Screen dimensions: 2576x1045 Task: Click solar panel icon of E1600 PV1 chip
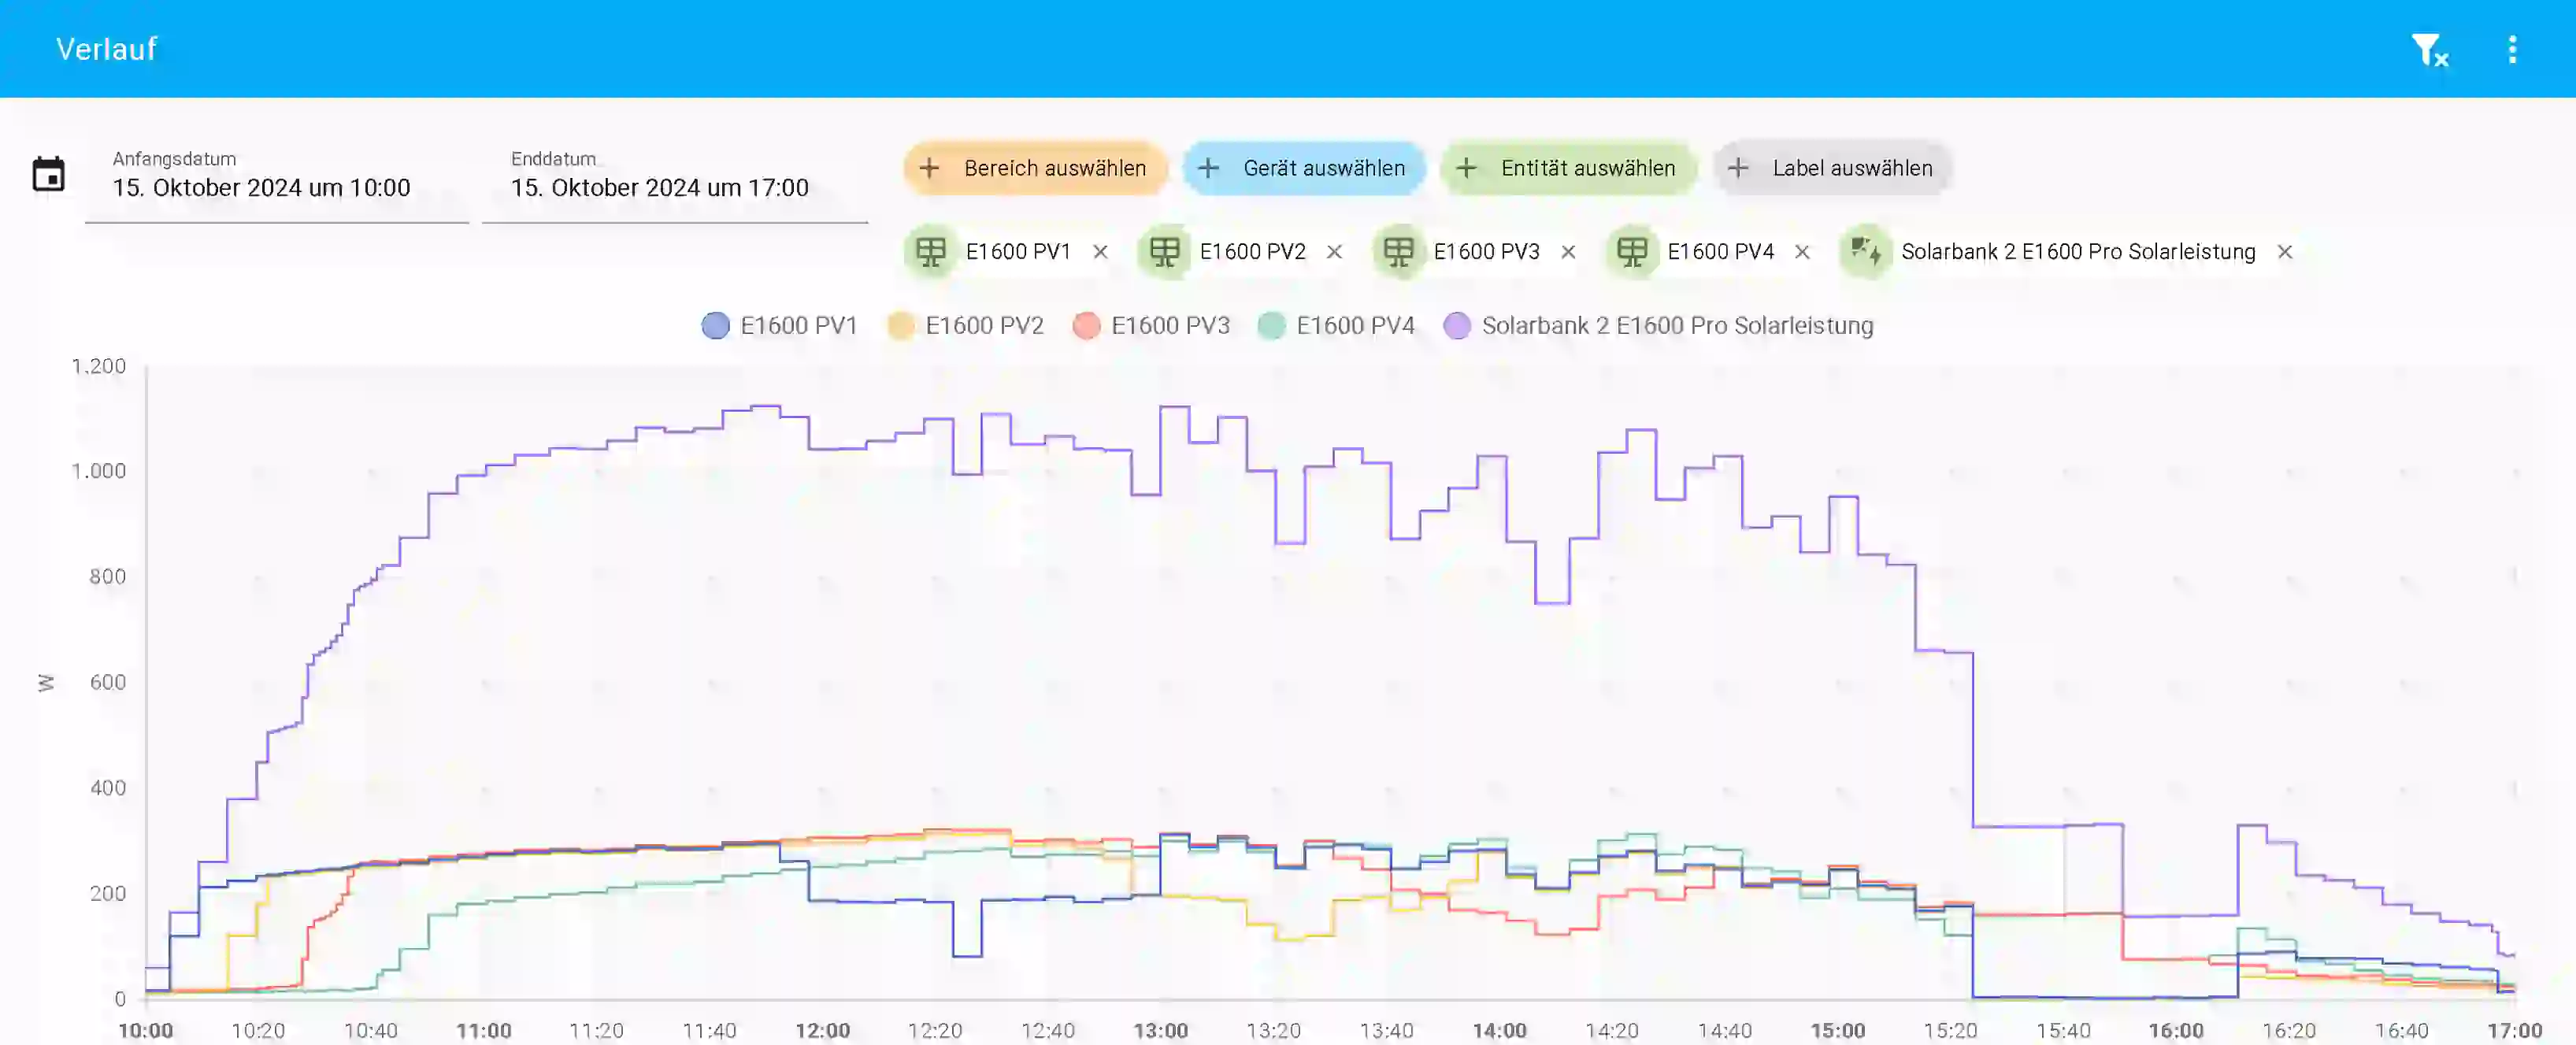point(931,252)
